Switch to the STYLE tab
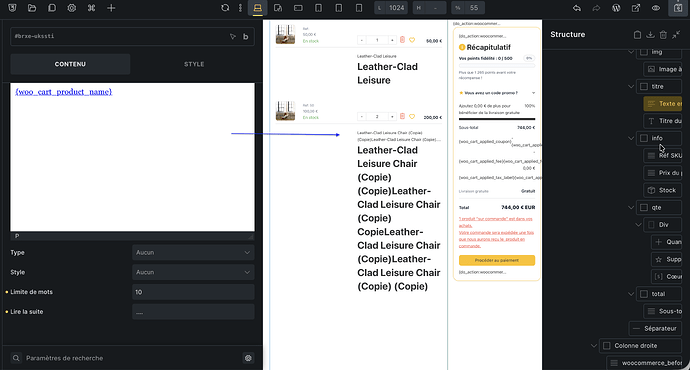This screenshot has height=370, width=690. coord(194,64)
